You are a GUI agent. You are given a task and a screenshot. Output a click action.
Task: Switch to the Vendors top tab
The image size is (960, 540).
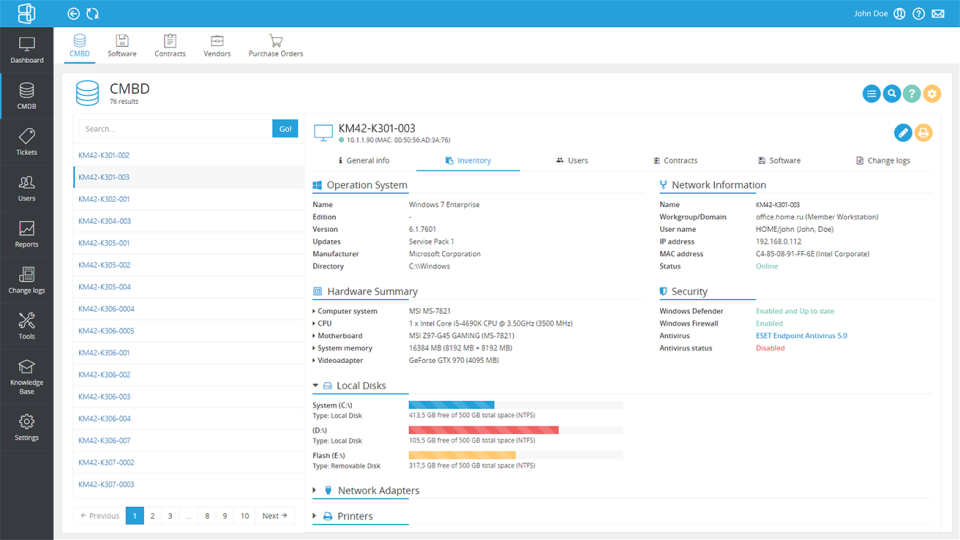(x=217, y=46)
